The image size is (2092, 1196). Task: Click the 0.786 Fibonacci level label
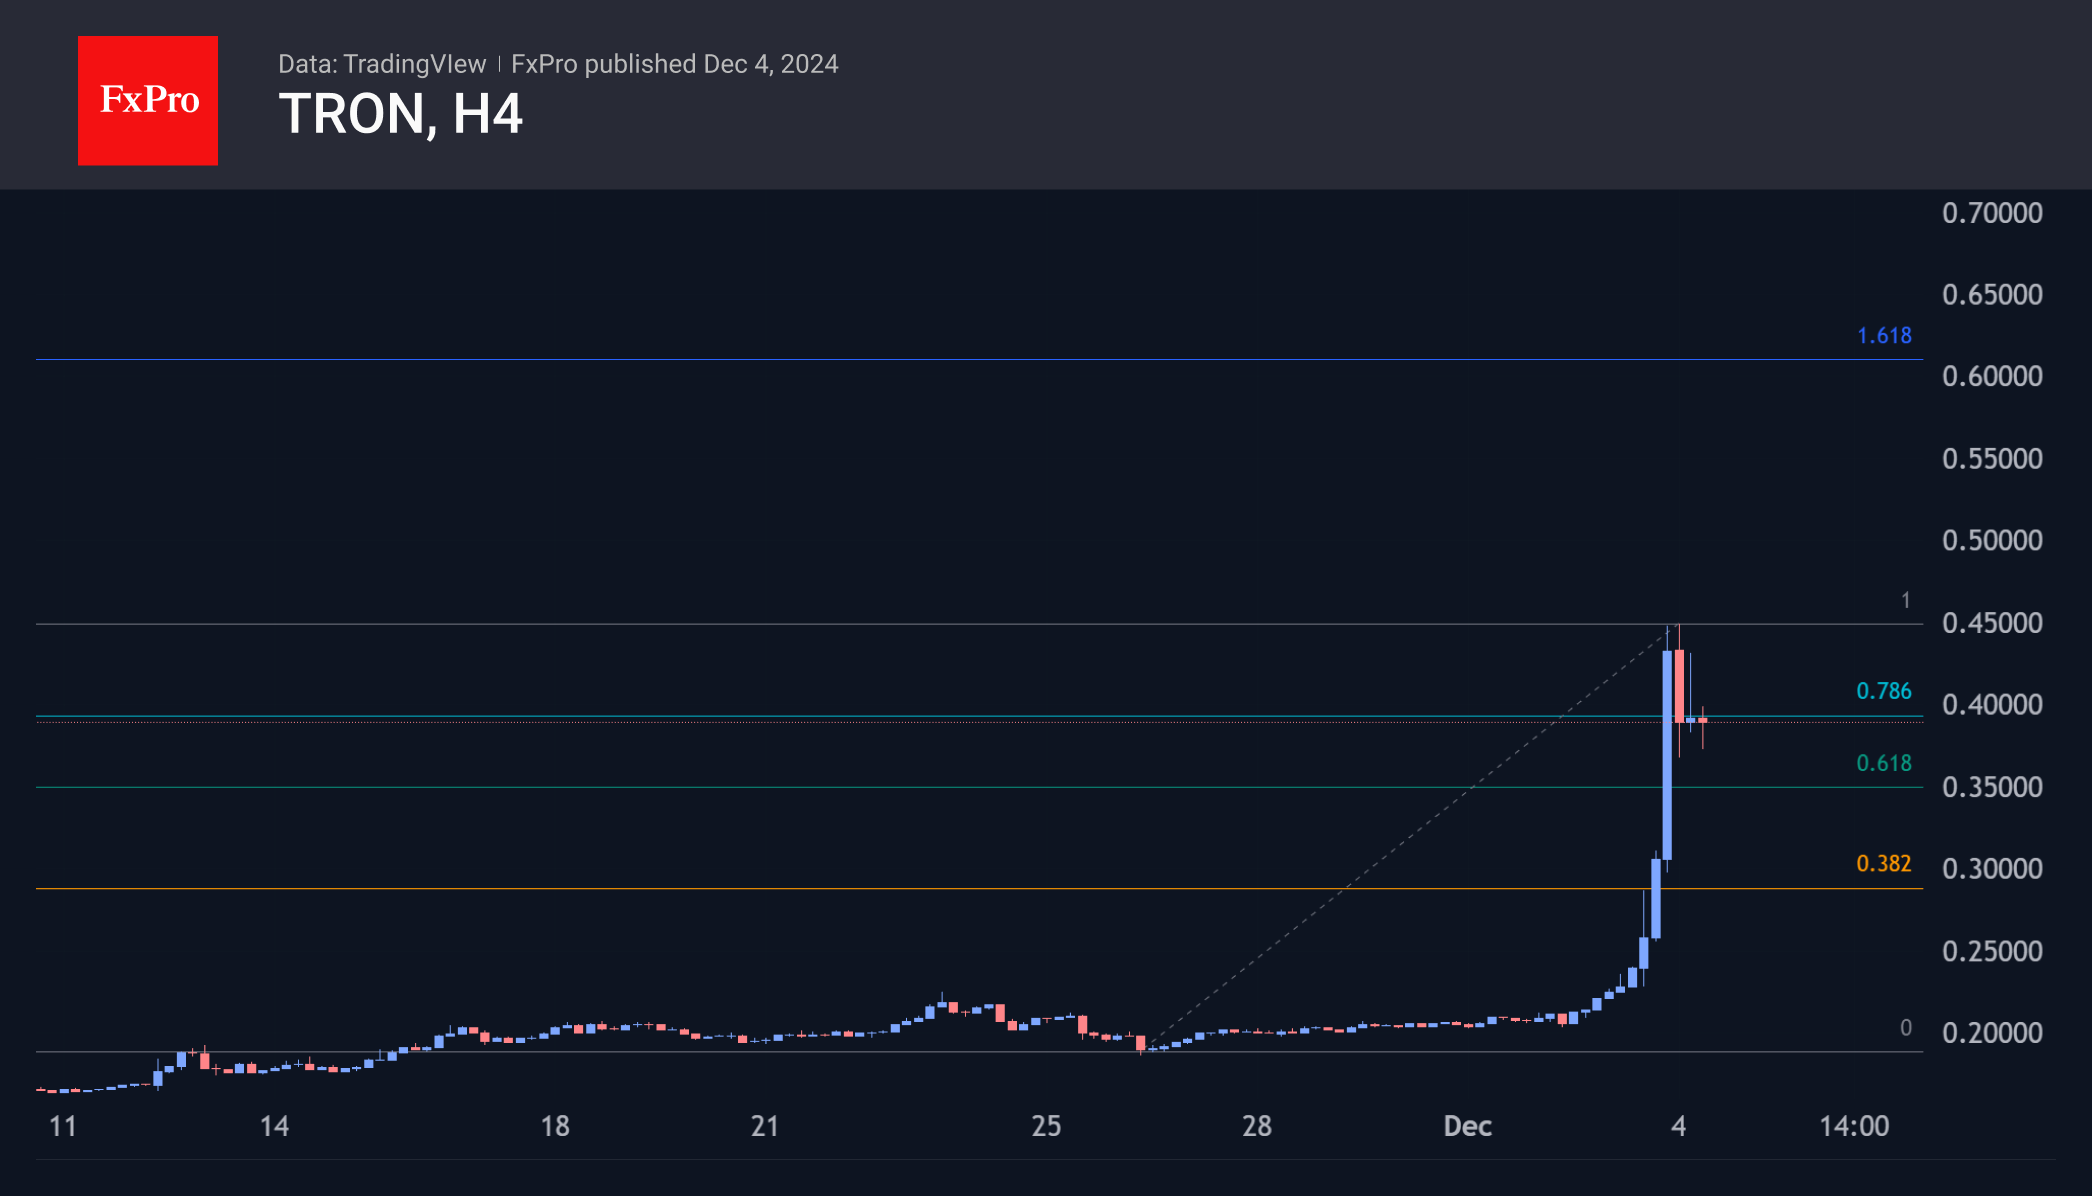(x=1883, y=691)
